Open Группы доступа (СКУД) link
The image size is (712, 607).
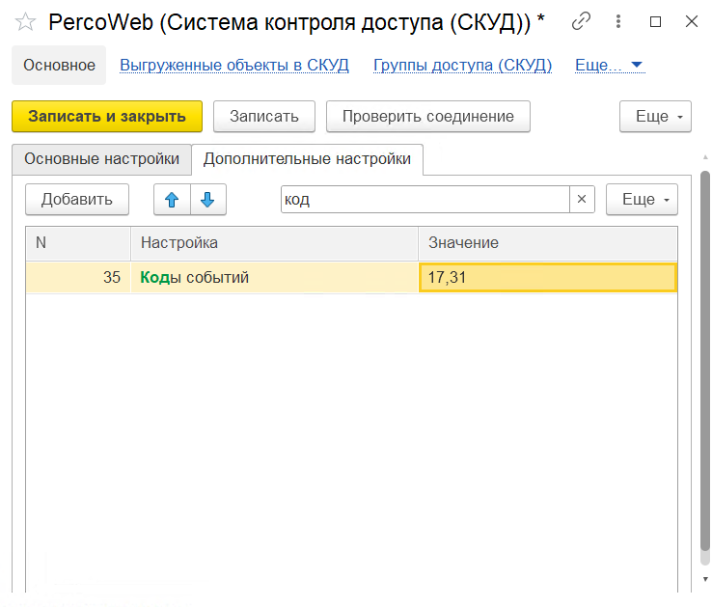[462, 65]
